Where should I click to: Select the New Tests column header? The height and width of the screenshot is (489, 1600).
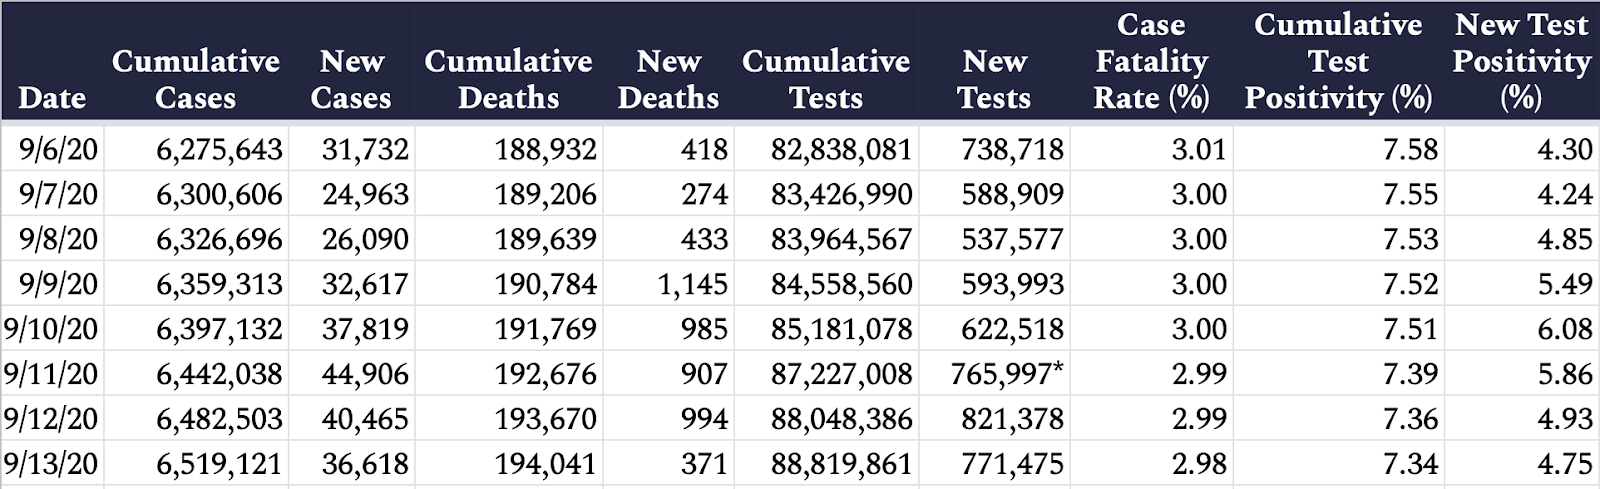[994, 79]
